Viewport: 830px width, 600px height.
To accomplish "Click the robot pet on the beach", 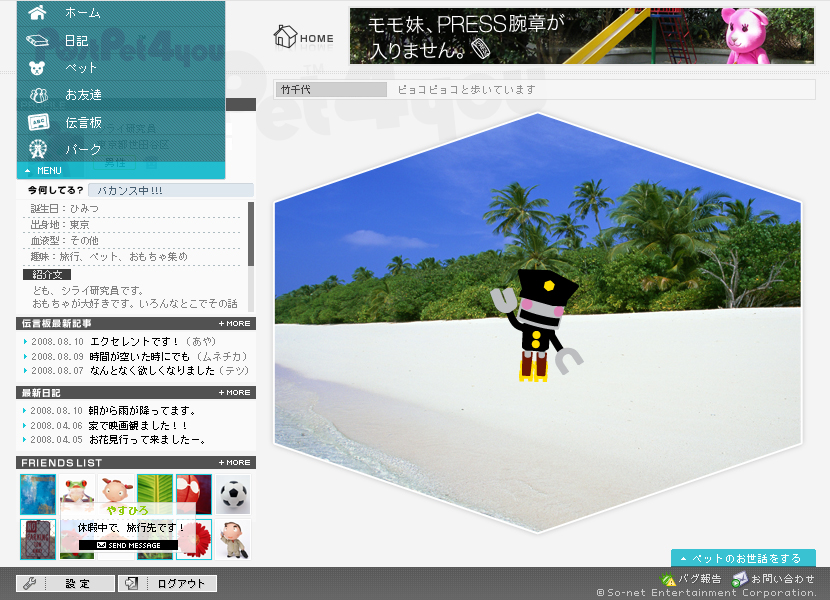I will point(537,325).
